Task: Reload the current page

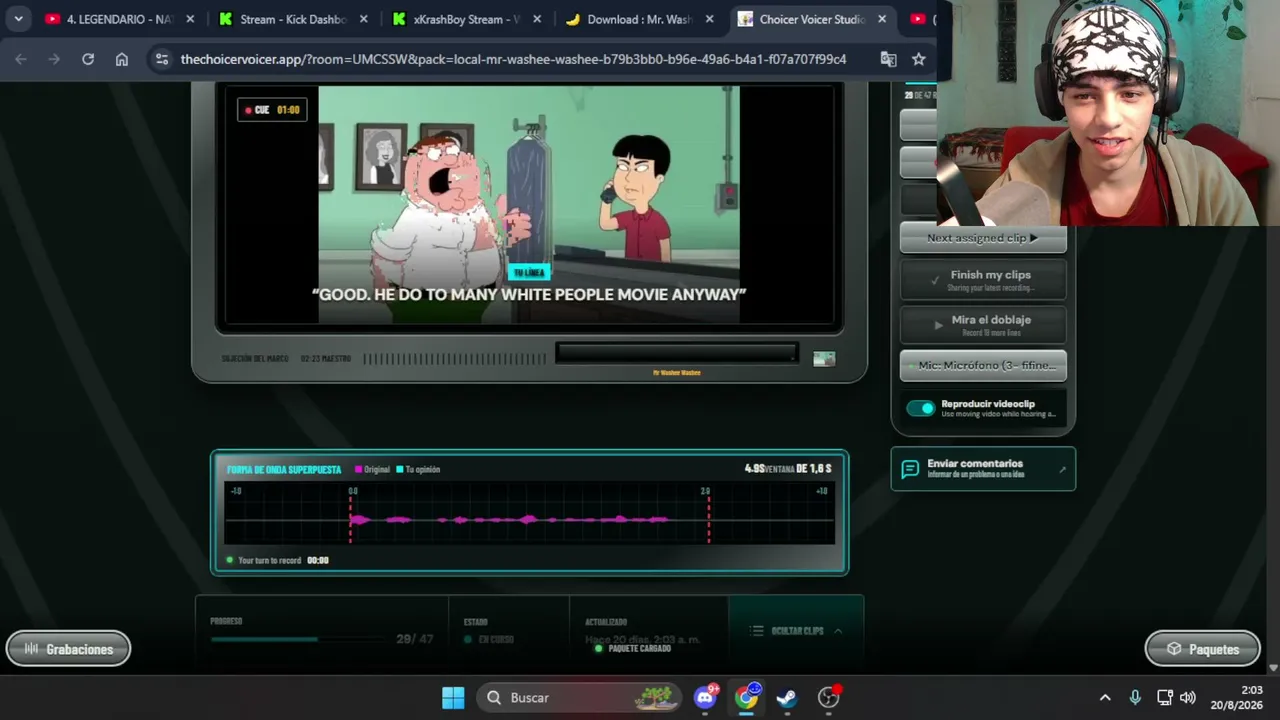Action: point(88,59)
